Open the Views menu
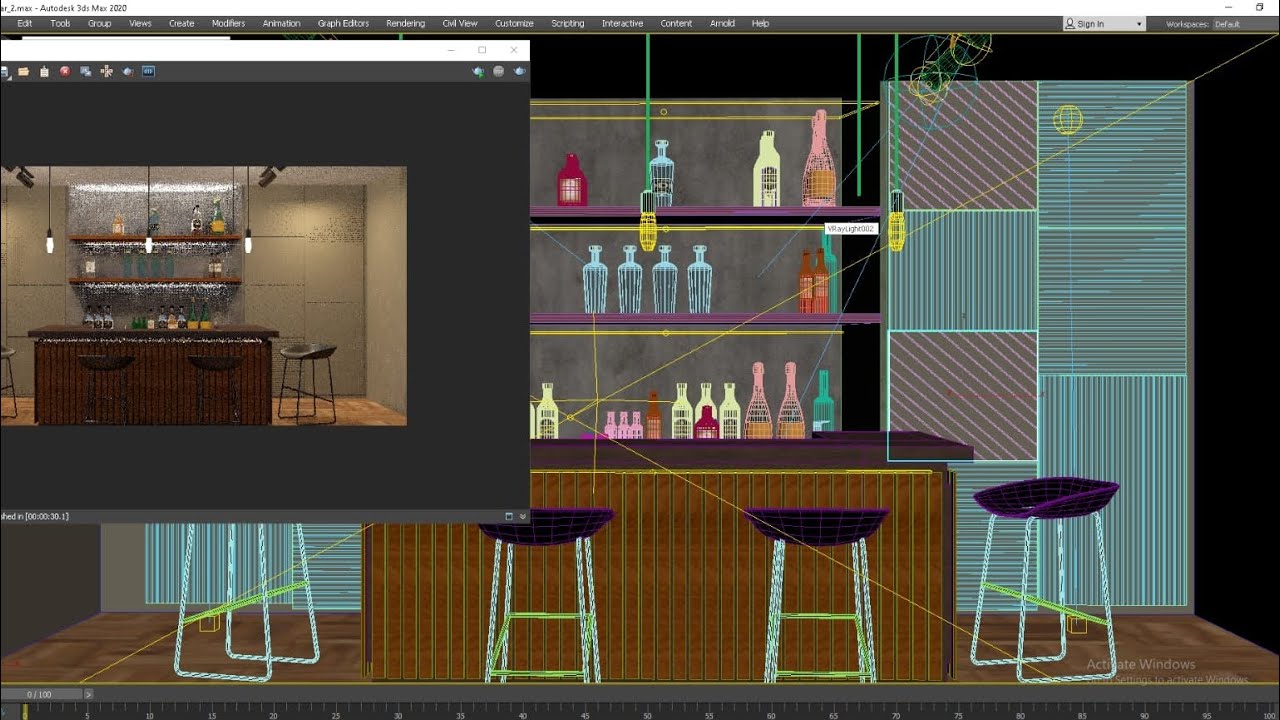 (x=140, y=23)
